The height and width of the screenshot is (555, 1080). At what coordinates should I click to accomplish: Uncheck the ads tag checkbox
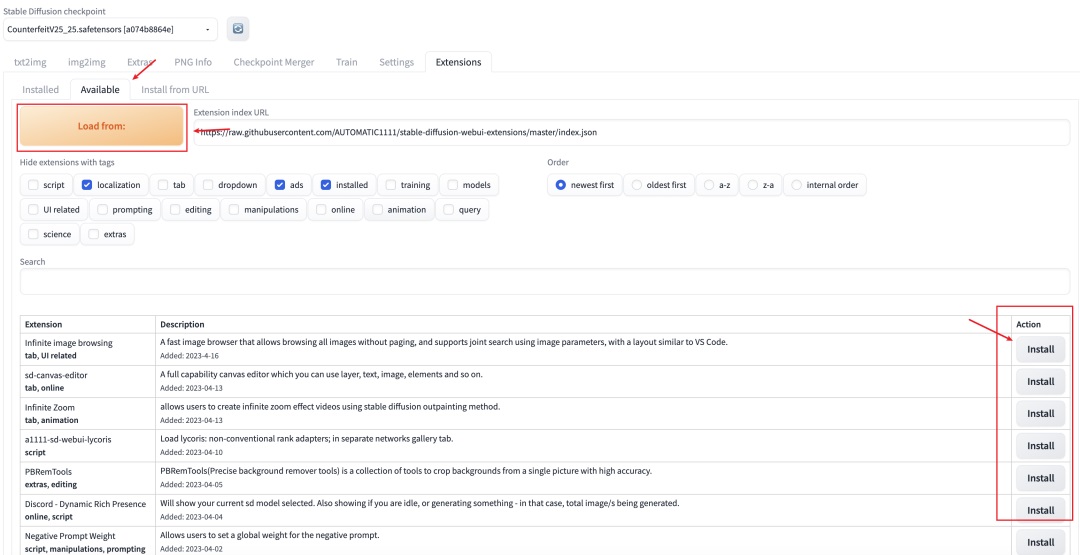(281, 185)
